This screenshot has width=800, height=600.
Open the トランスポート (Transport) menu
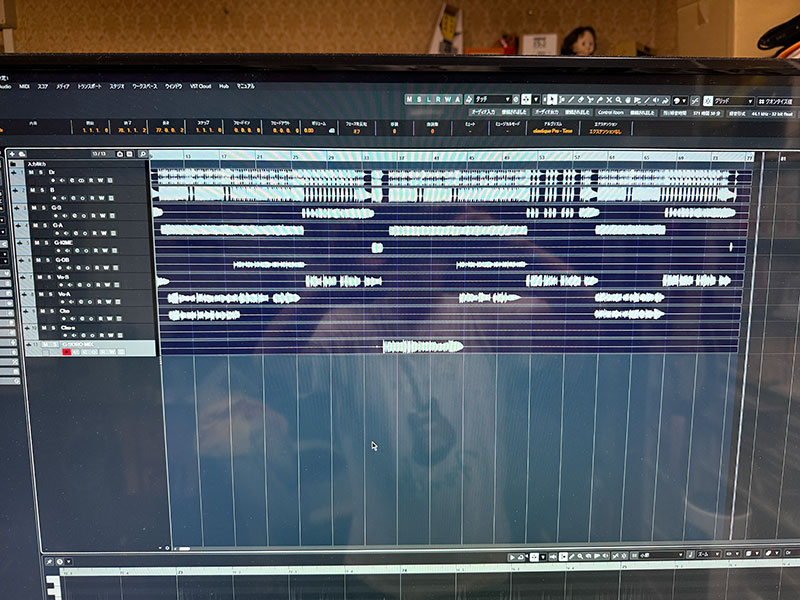[89, 86]
